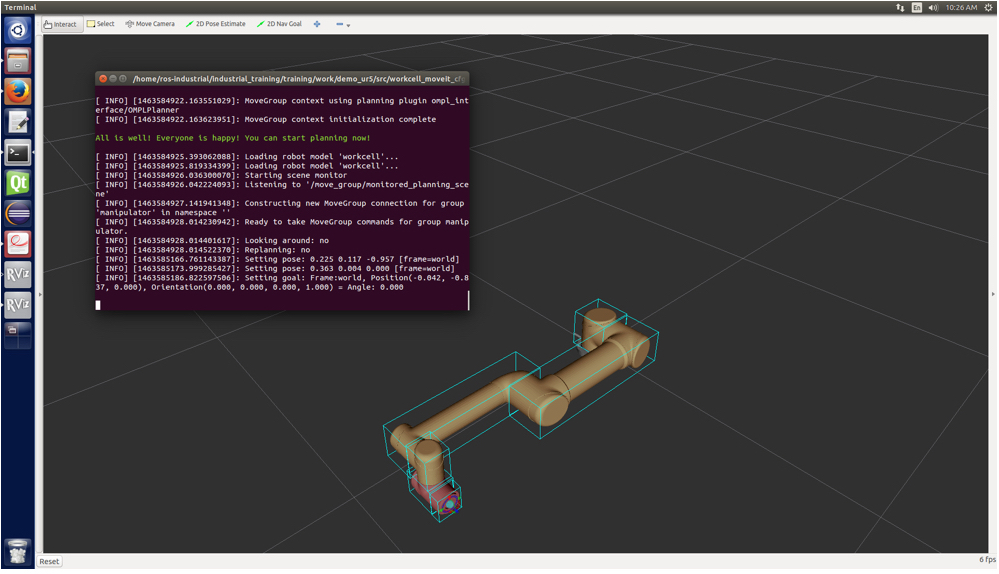
Task: Open Eclipse from the dock
Action: click(x=18, y=214)
